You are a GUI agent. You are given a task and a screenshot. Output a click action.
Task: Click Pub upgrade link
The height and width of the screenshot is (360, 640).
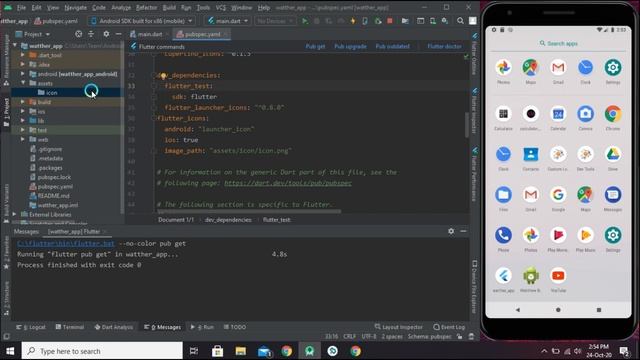(x=350, y=47)
